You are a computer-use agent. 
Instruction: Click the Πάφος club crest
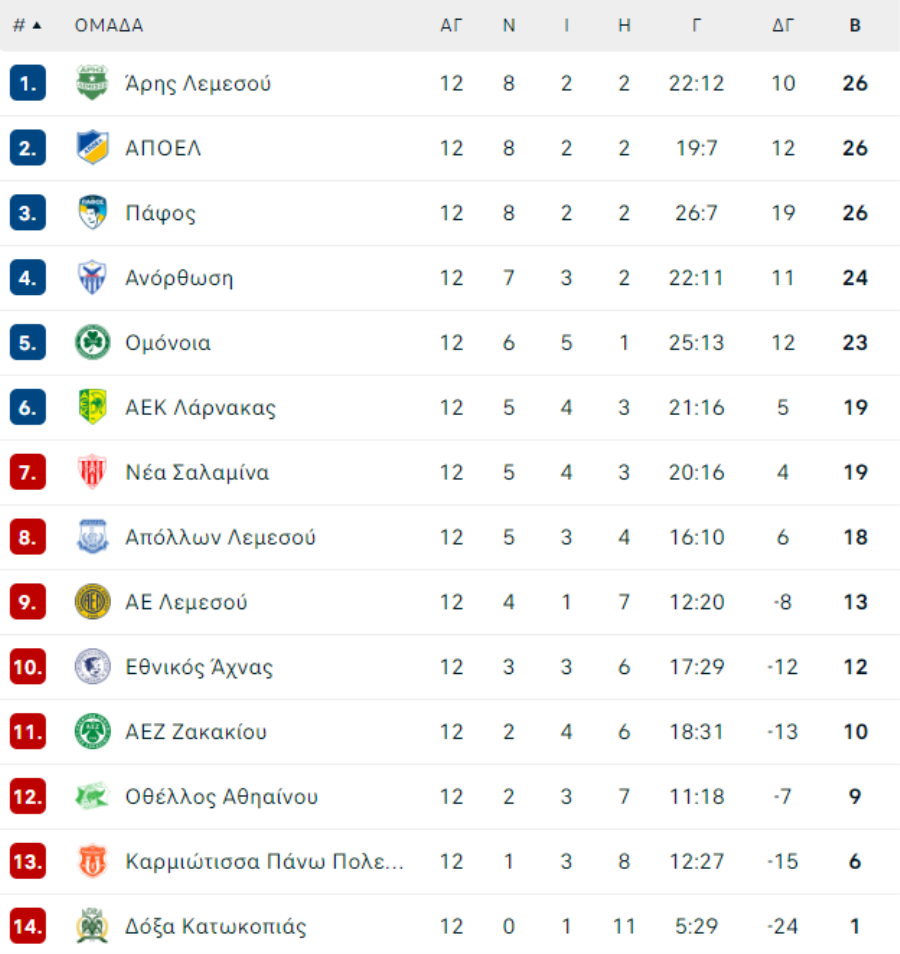[x=92, y=212]
